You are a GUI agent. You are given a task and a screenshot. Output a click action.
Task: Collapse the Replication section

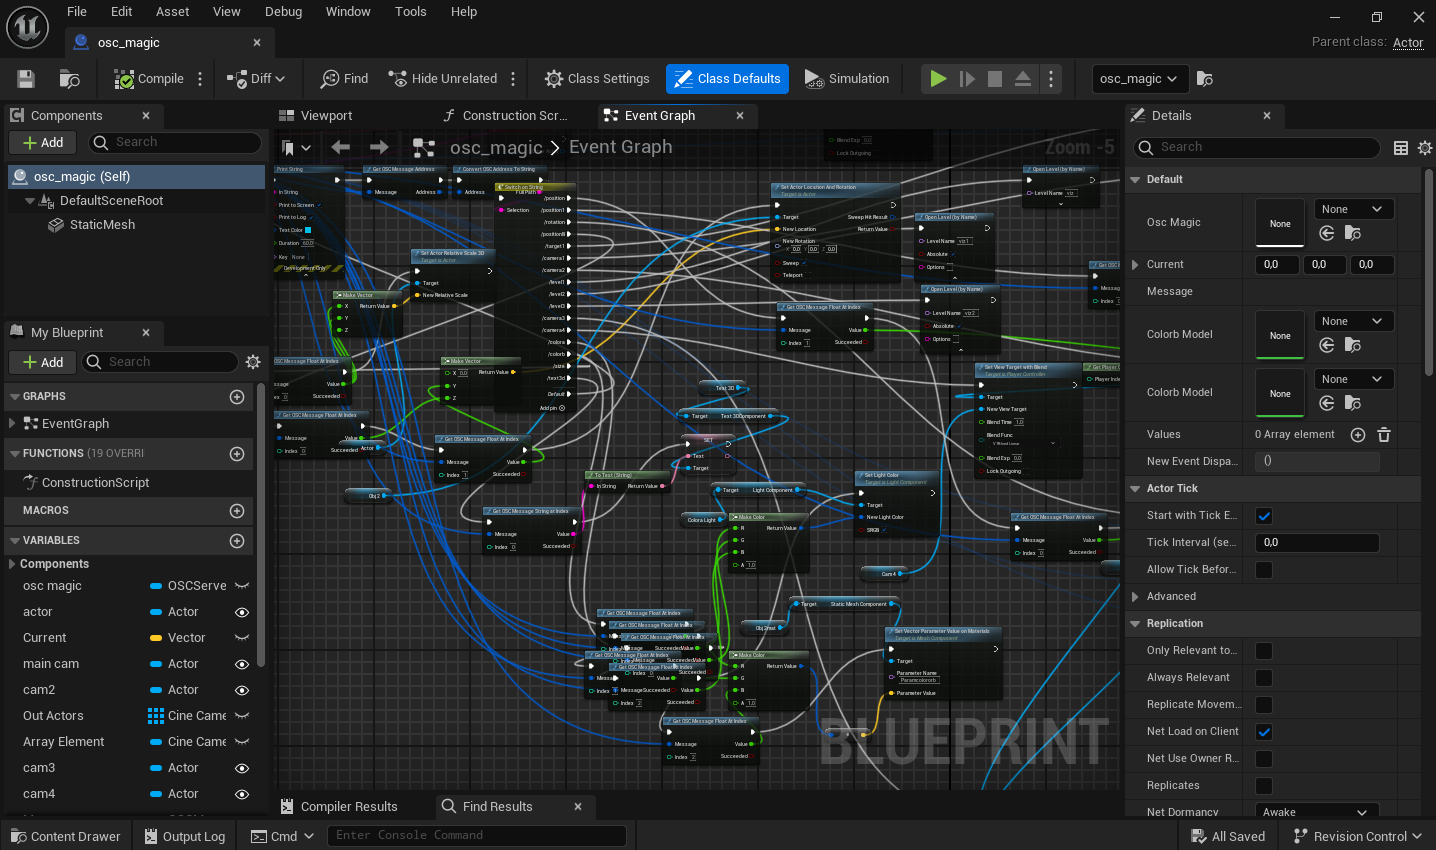pyautogui.click(x=1135, y=624)
